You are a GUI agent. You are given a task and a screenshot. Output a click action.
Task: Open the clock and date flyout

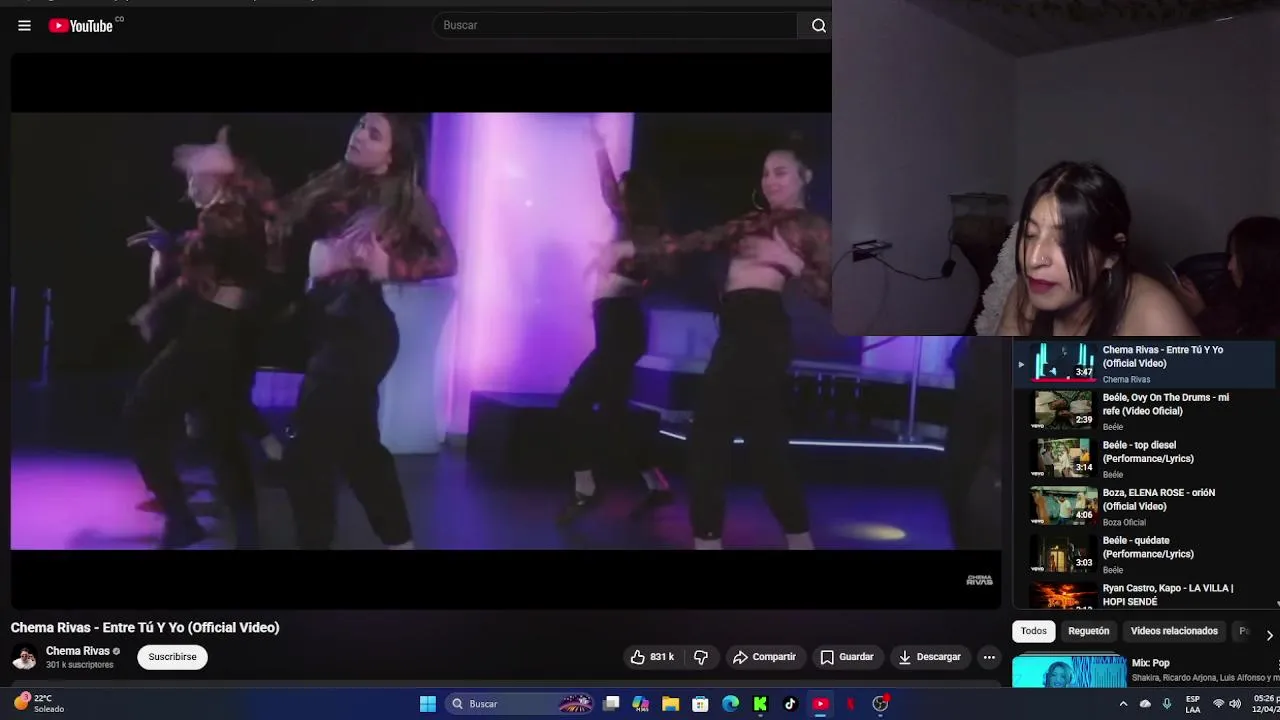click(x=1265, y=704)
